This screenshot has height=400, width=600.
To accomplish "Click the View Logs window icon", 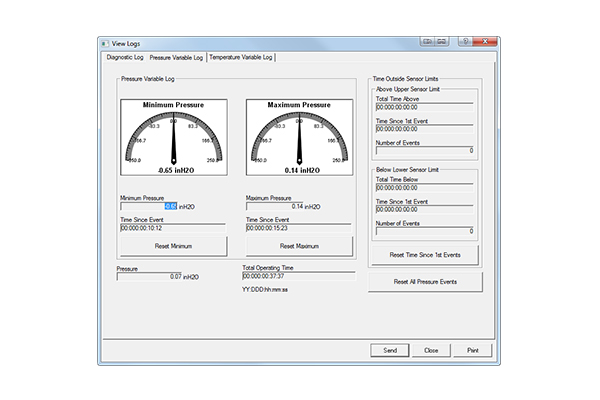I will 105,44.
